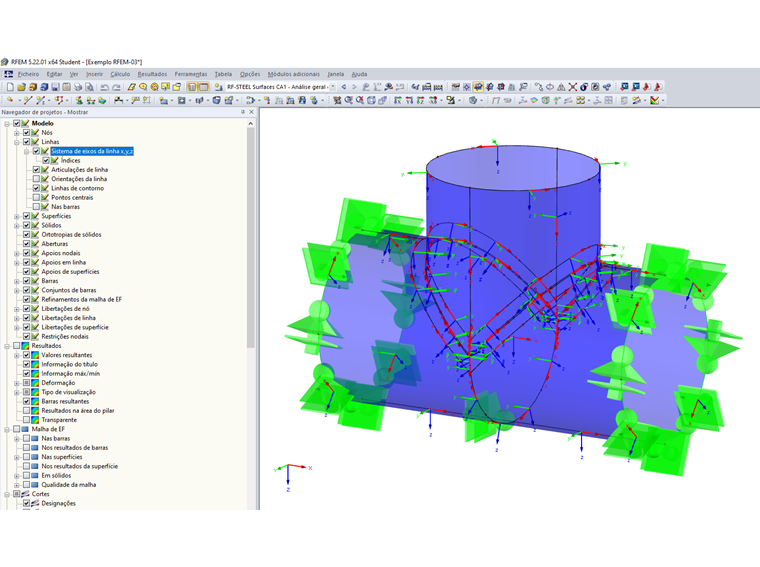Viewport: 760px width, 567px height.
Task: Click the view in Z direction icon
Action: click(420, 100)
